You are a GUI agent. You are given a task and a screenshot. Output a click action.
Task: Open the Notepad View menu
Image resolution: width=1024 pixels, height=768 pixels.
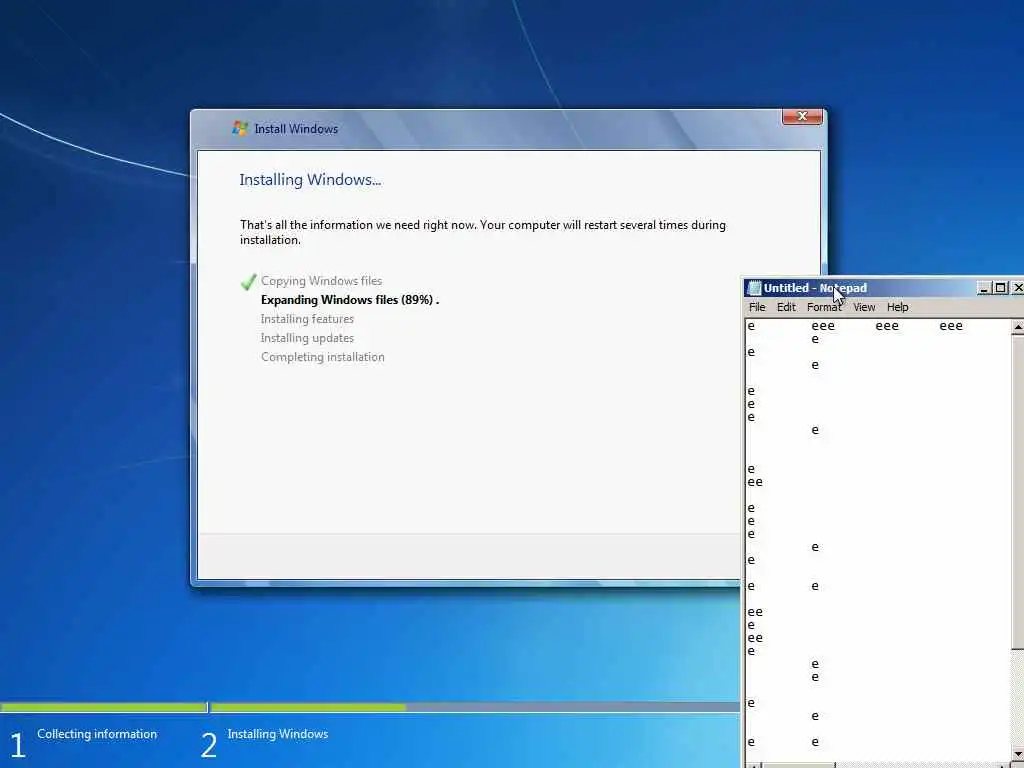click(864, 307)
